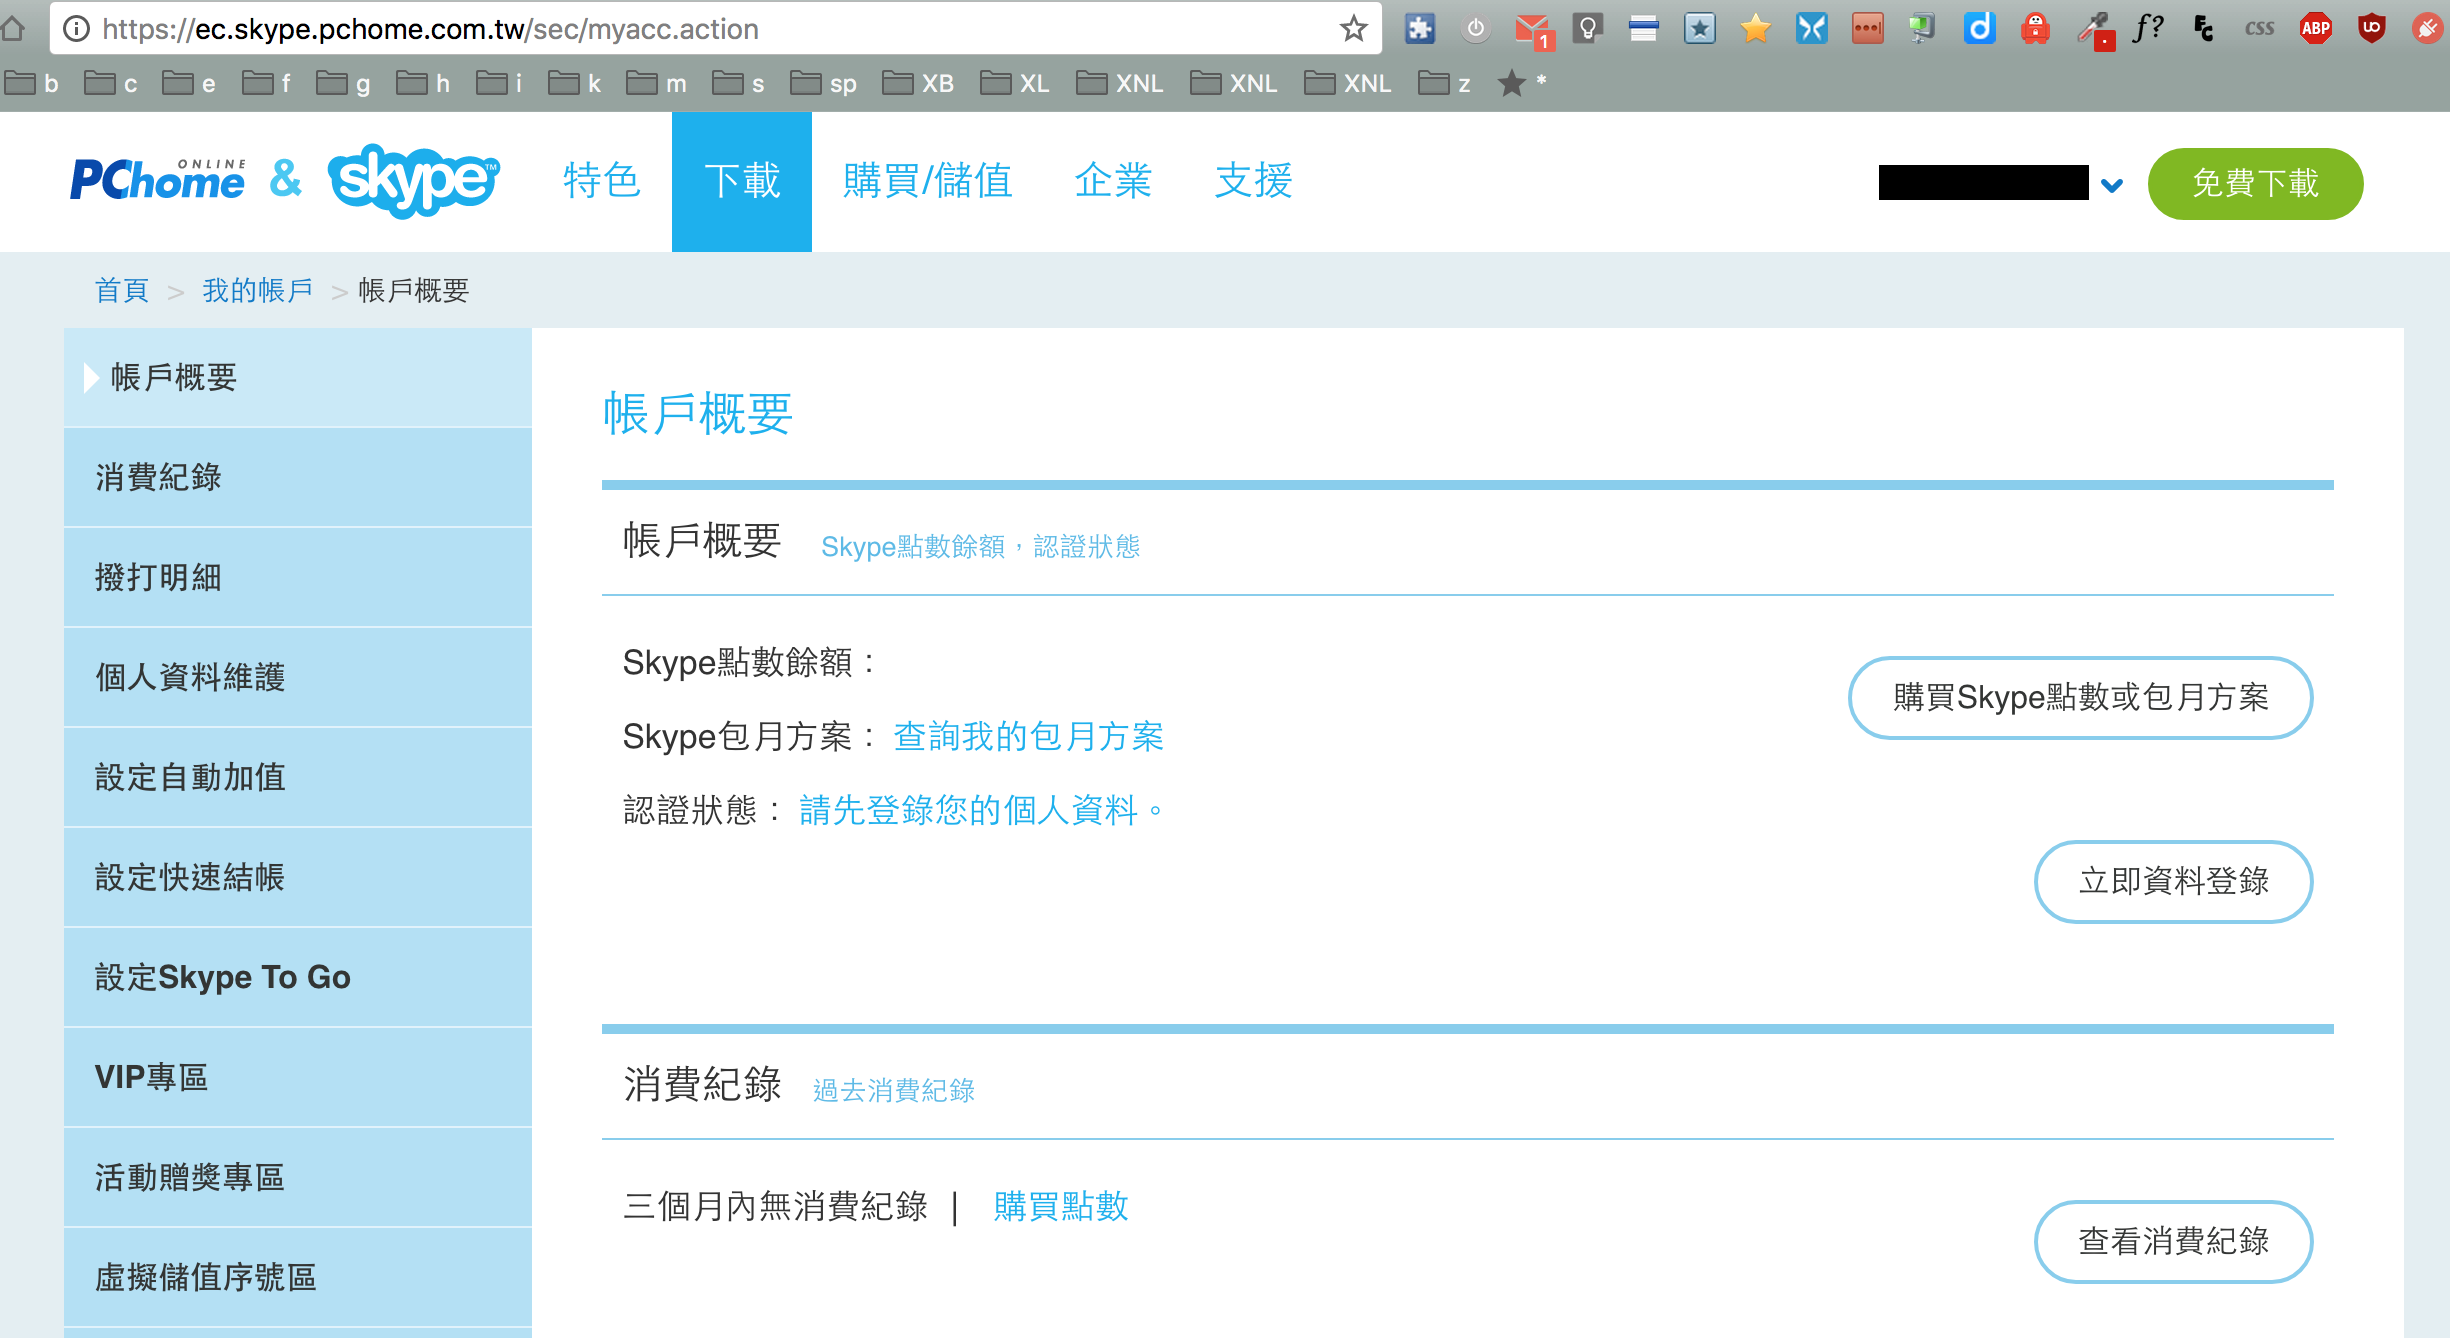Open 設定Skype To Go in the sidebar
This screenshot has width=2450, height=1338.
[298, 977]
